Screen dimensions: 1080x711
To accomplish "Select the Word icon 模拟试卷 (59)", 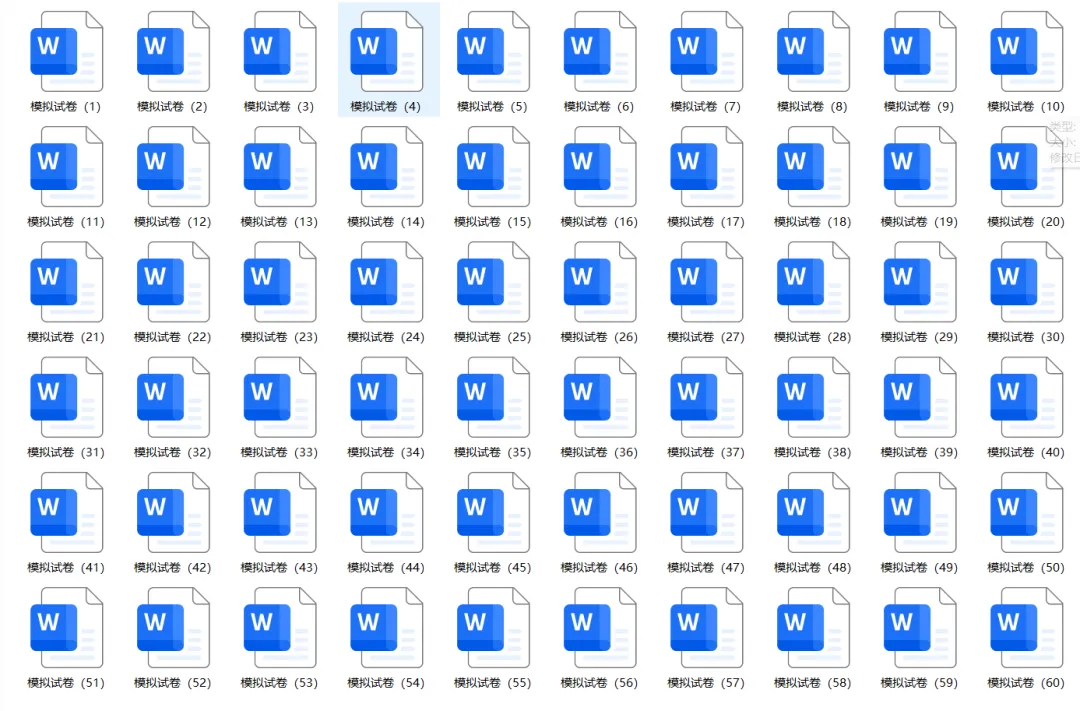I will (921, 628).
